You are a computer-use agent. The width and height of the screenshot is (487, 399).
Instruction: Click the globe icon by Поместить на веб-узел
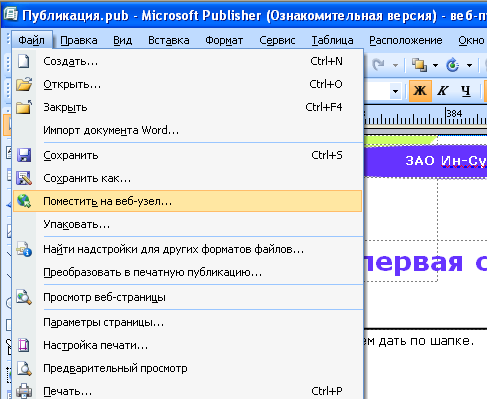point(24,201)
